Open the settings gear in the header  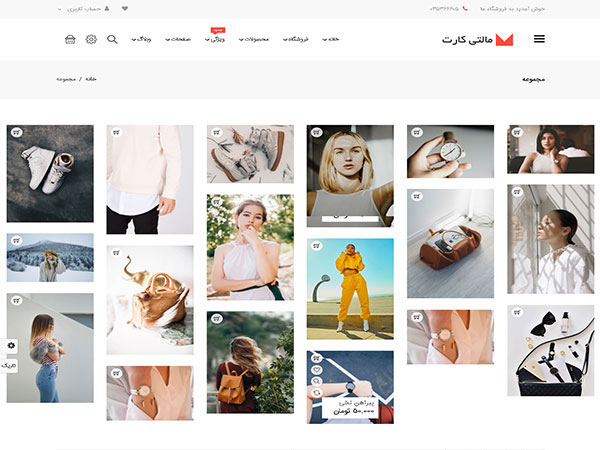tap(91, 39)
